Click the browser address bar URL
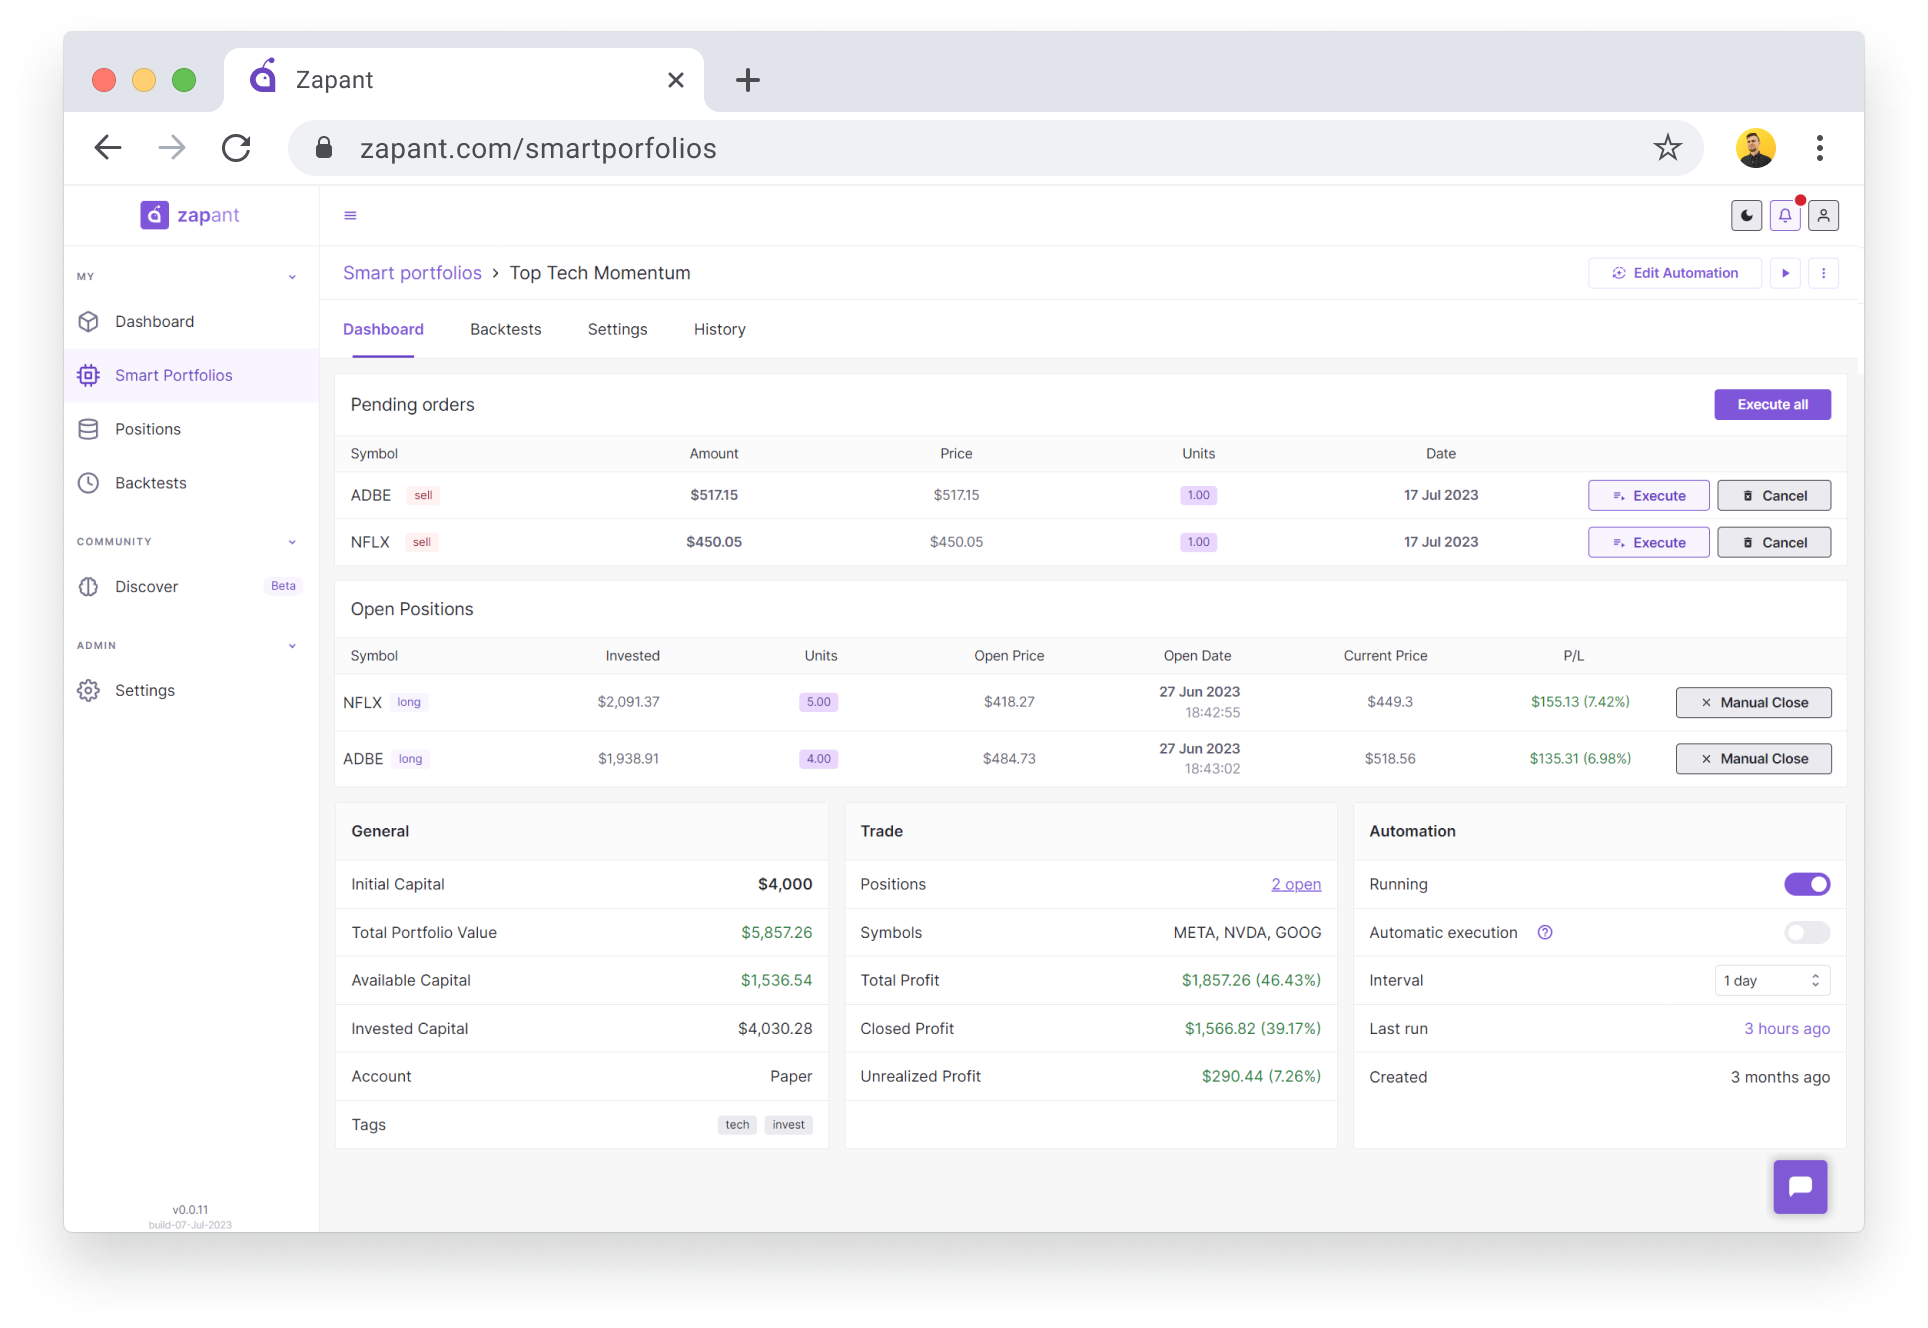Screen dimensions: 1928x1328 pyautogui.click(x=538, y=148)
